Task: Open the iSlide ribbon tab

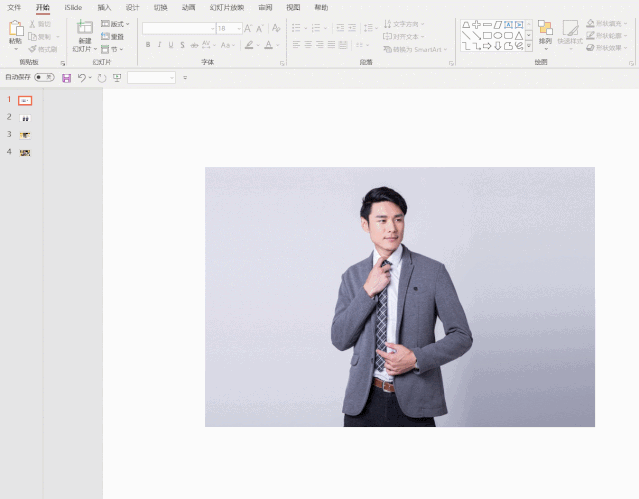Action: click(73, 7)
